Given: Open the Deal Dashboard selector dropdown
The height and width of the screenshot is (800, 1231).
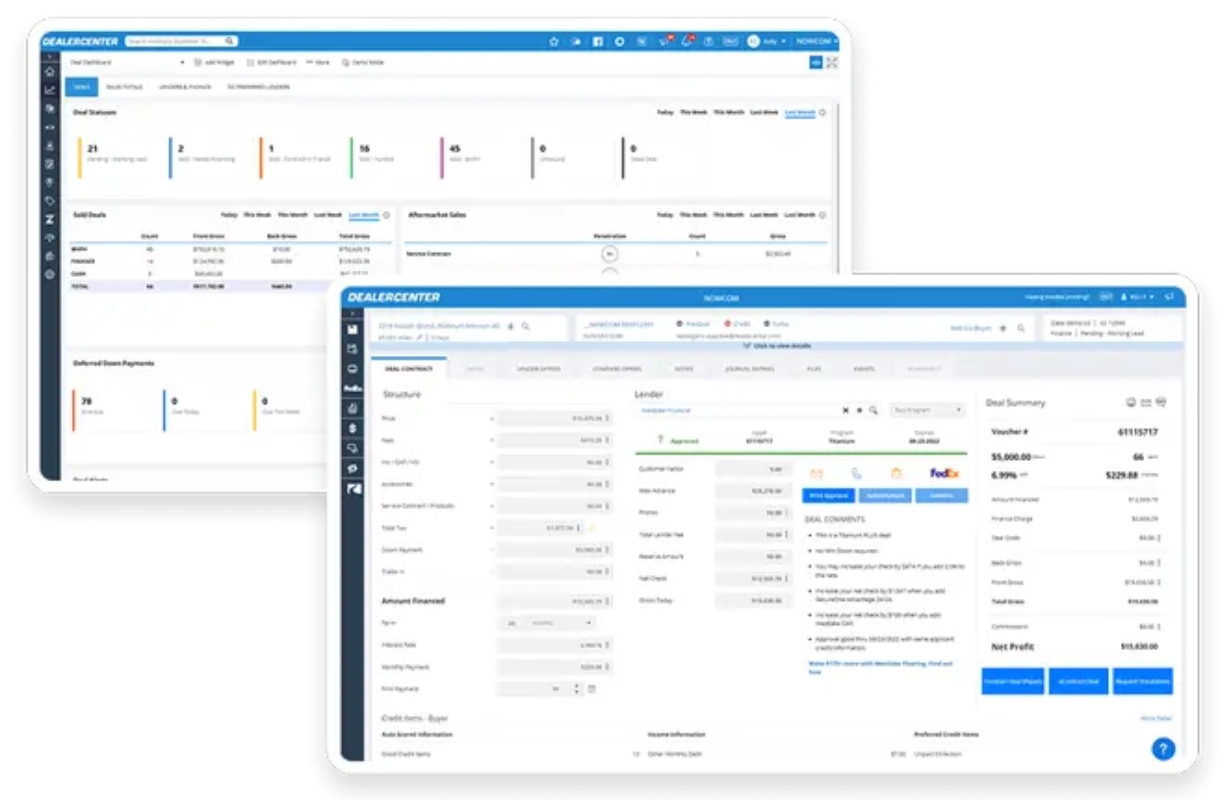Looking at the screenshot, I should click(127, 62).
